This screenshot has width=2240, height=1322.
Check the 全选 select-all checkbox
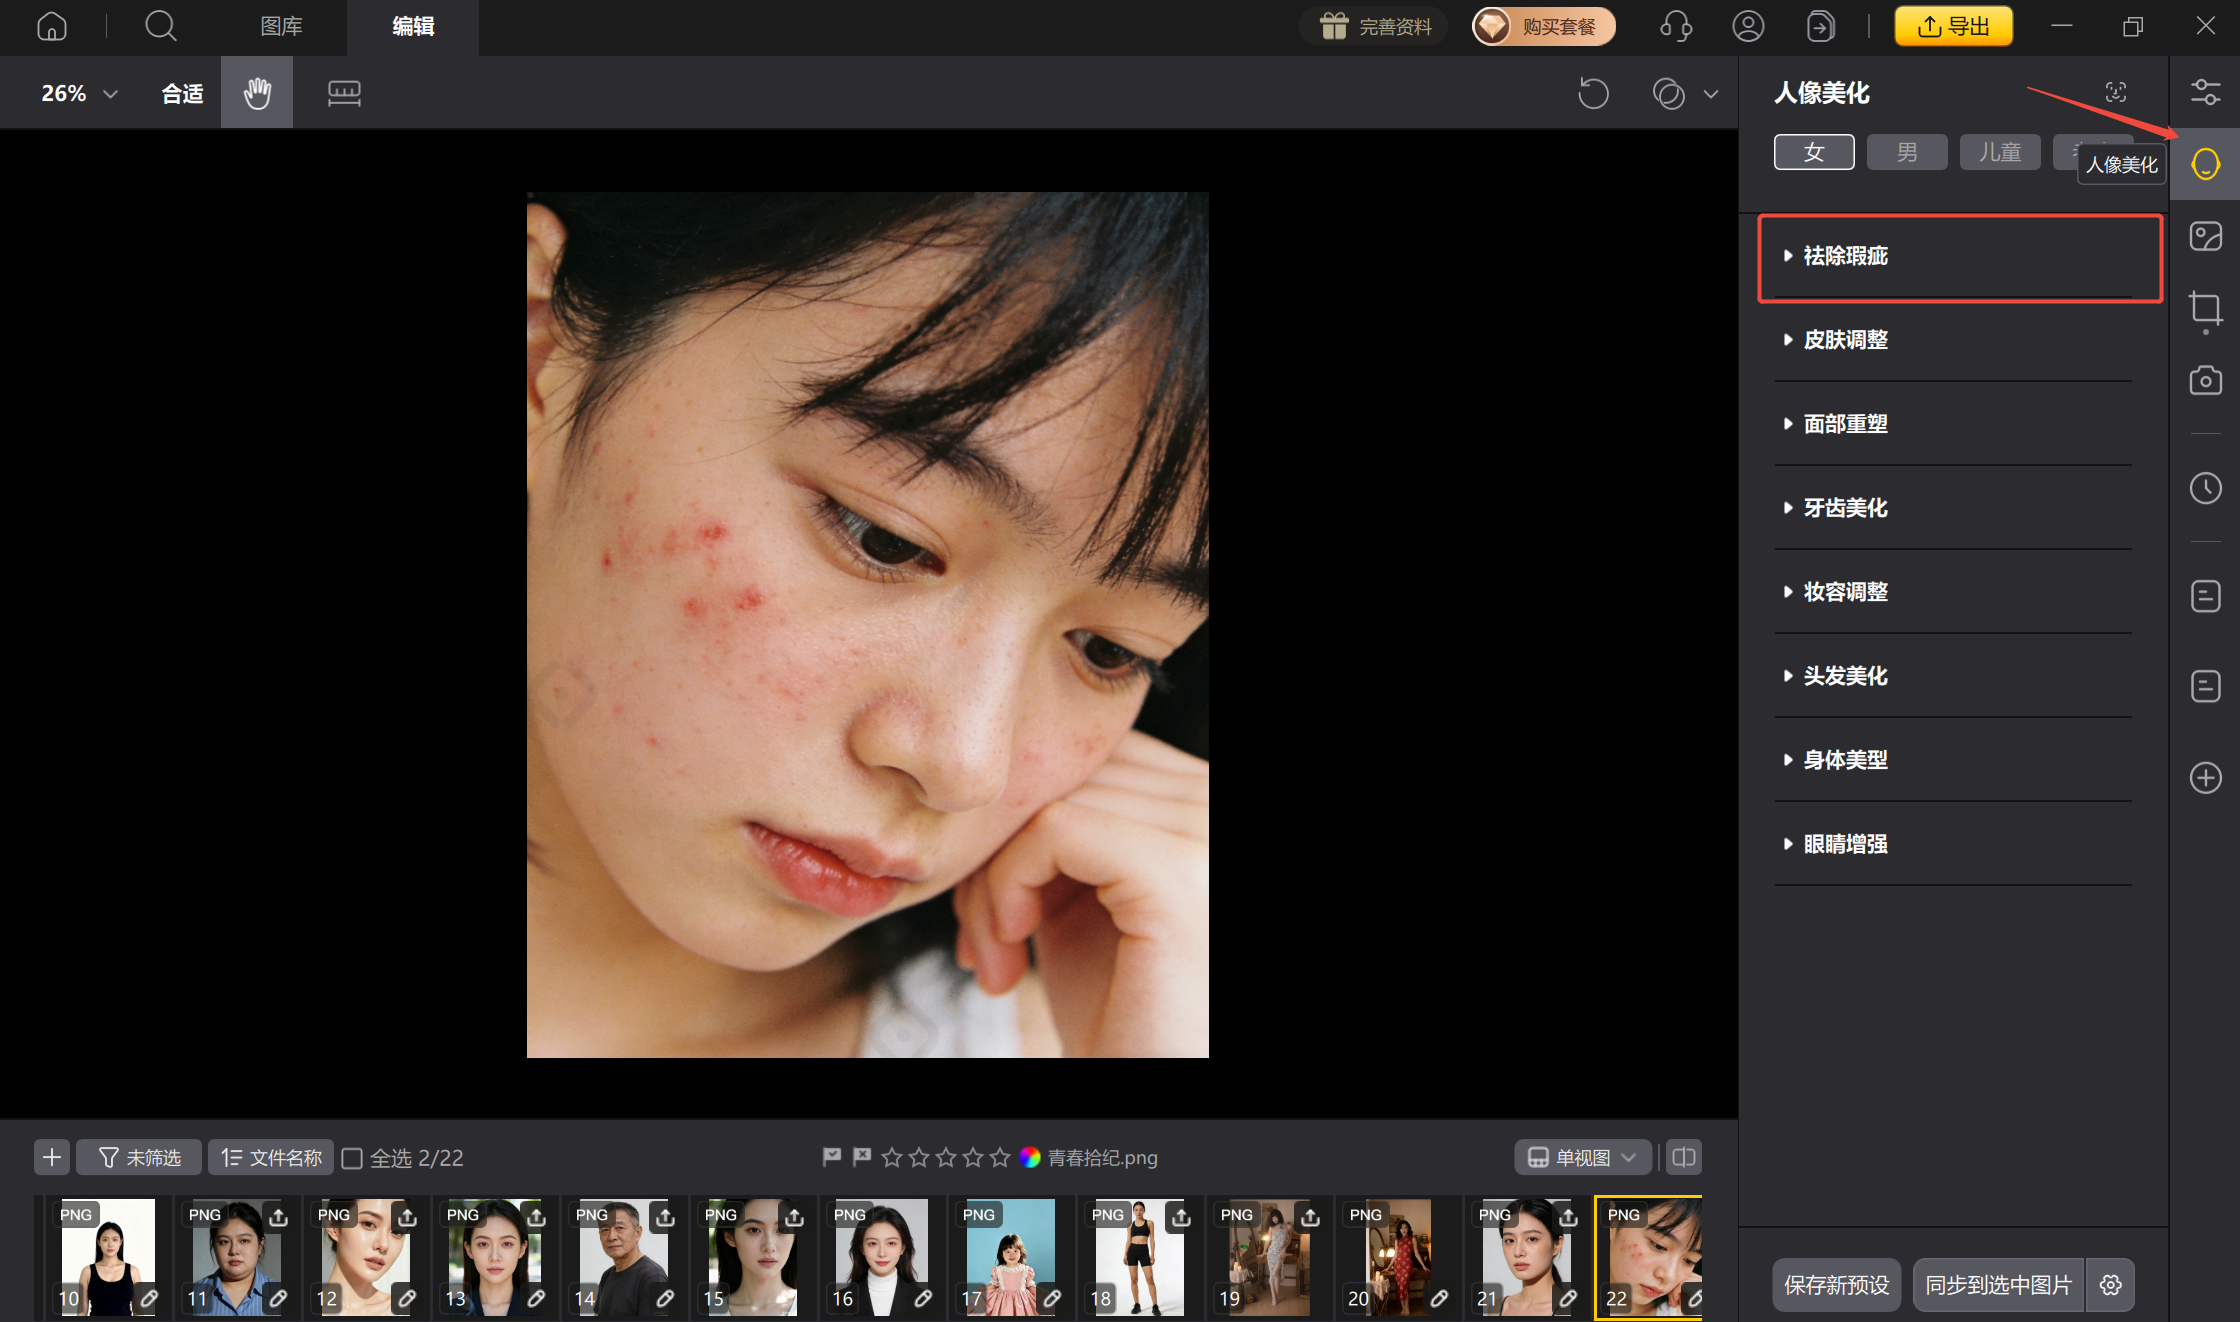352,1158
